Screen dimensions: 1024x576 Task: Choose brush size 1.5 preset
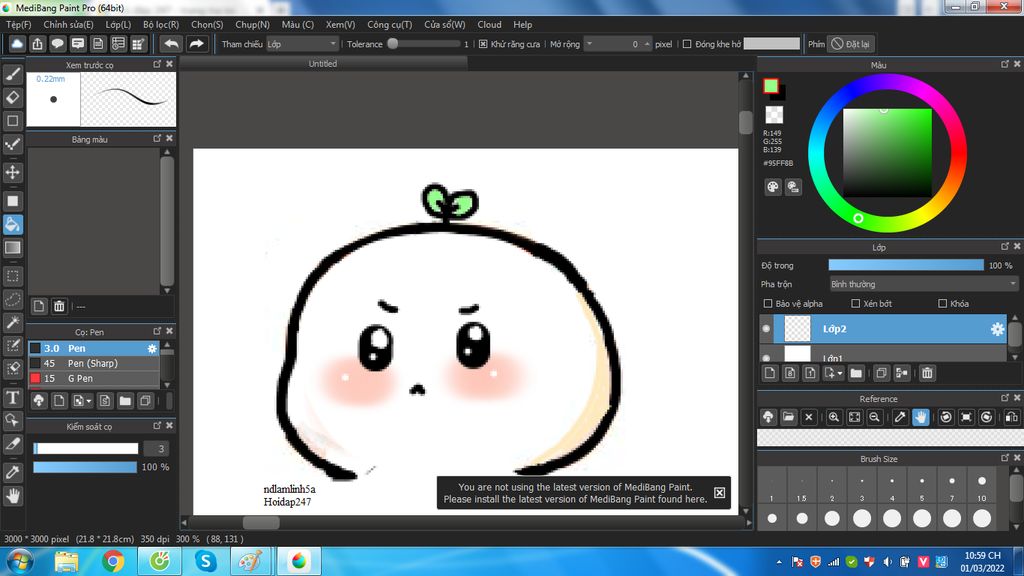(801, 487)
